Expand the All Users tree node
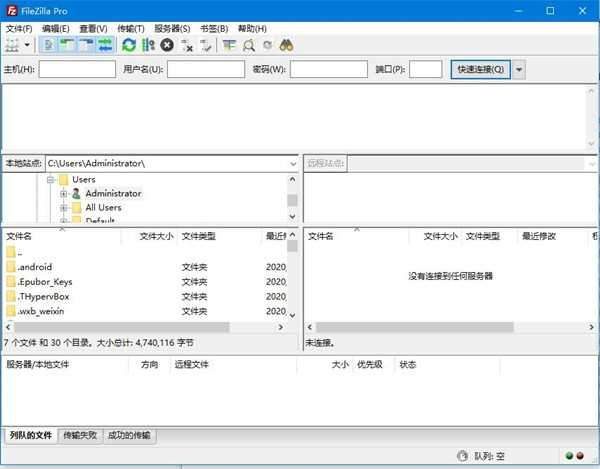This screenshot has width=600, height=469. coord(64,208)
